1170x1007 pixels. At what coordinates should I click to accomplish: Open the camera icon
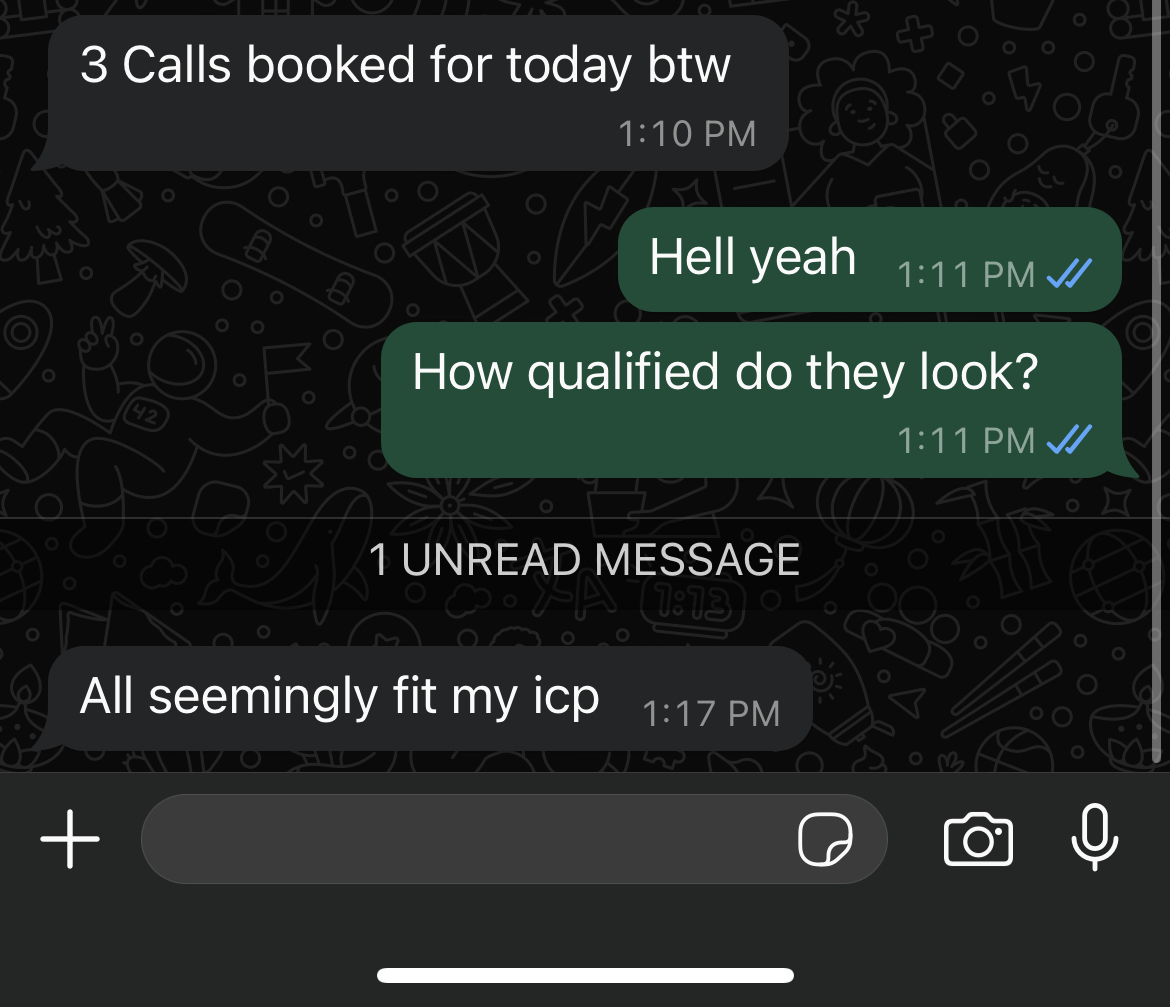[x=977, y=839]
